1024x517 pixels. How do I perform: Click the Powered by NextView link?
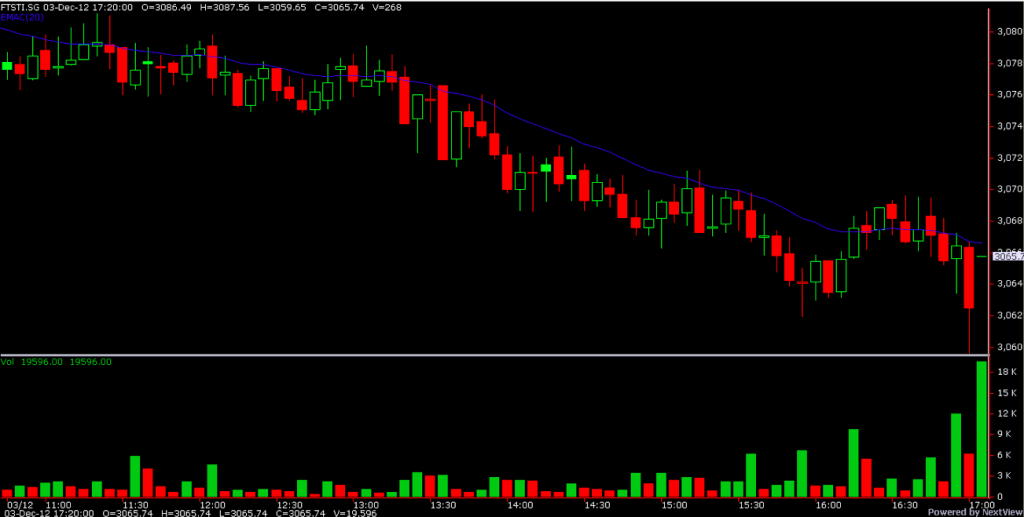point(974,511)
